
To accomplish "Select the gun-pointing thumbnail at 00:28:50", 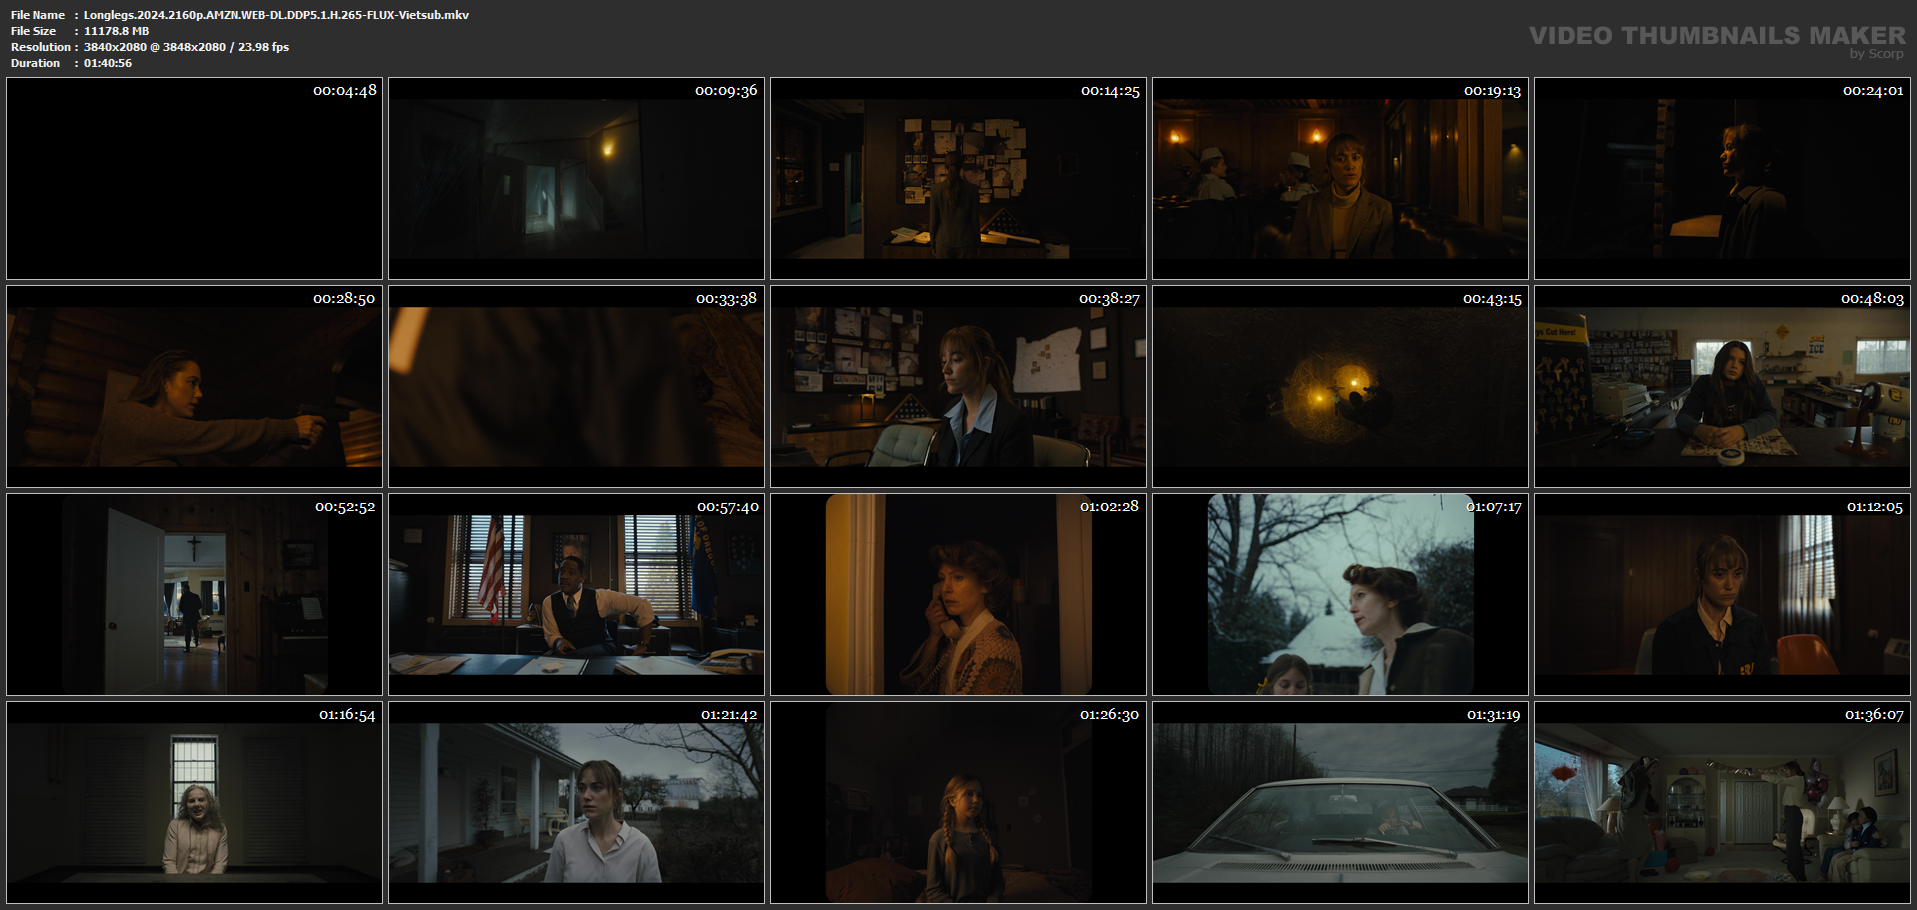I will [194, 386].
